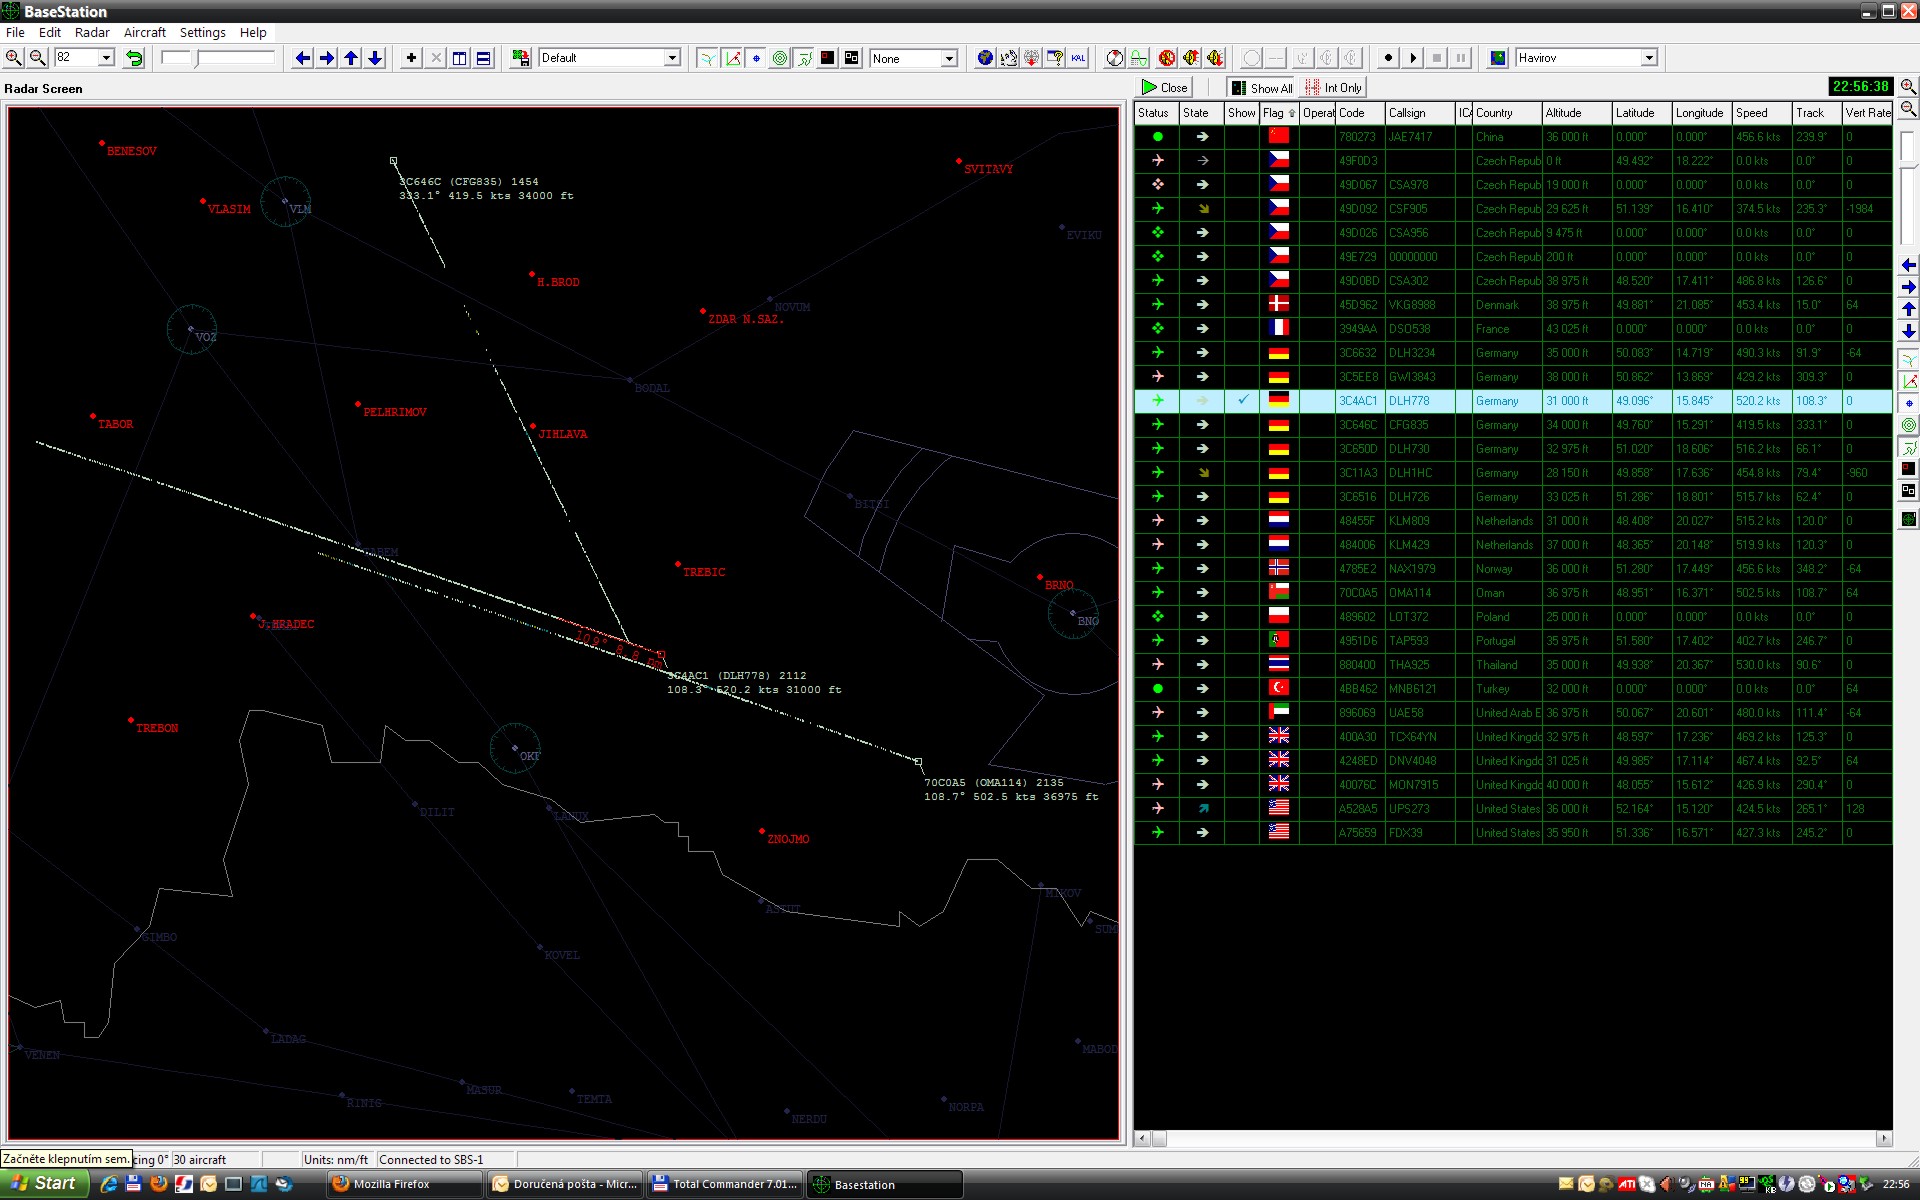Click the zoom in magnifier icon
The height and width of the screenshot is (1200, 1920).
point(14,58)
